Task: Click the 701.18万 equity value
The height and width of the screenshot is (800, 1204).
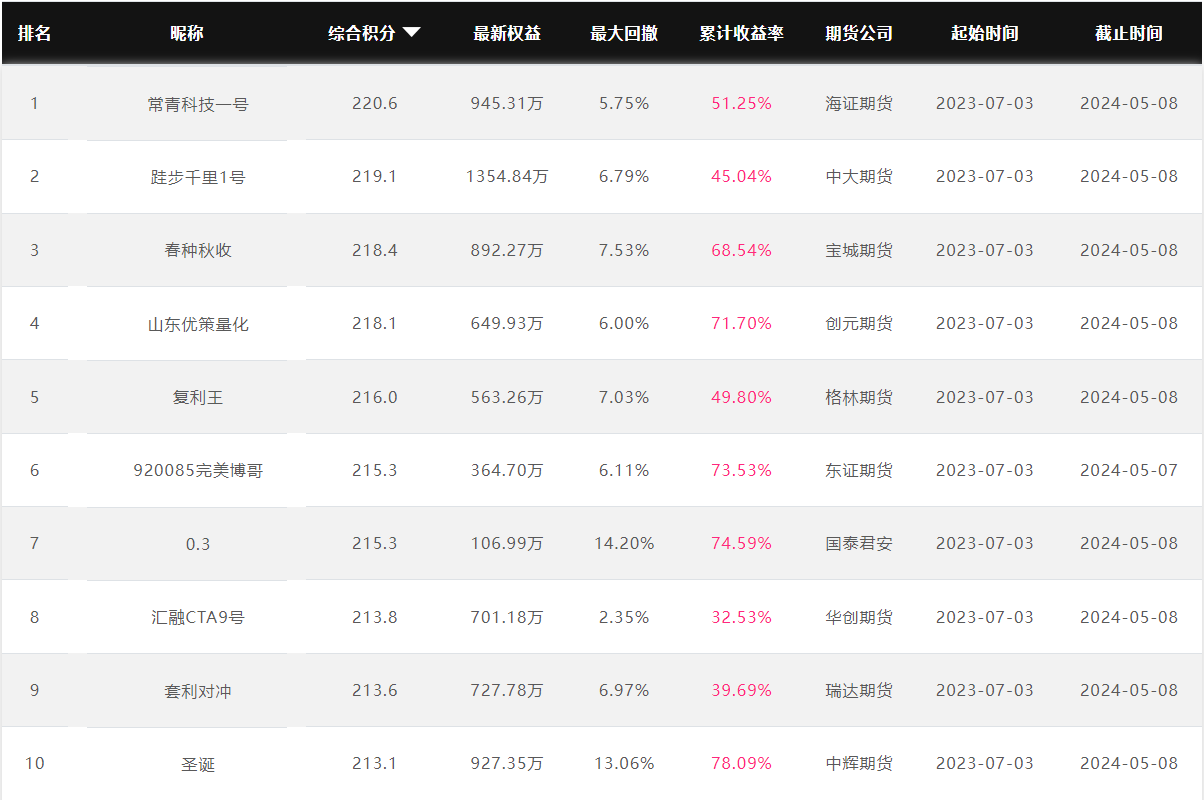Action: 507,617
